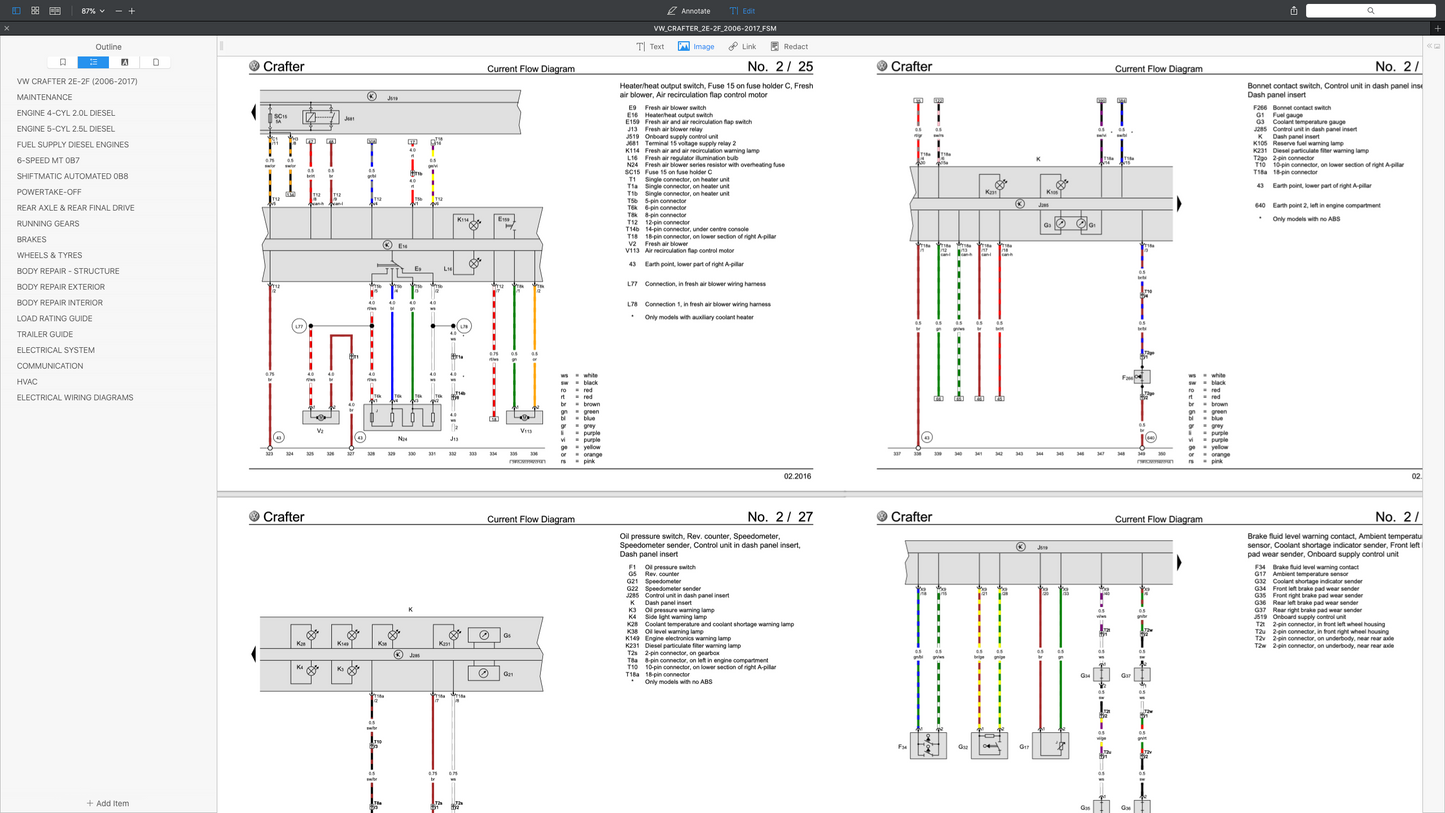1445x813 pixels.
Task: Show page view in sidebar
Action: [x=155, y=62]
